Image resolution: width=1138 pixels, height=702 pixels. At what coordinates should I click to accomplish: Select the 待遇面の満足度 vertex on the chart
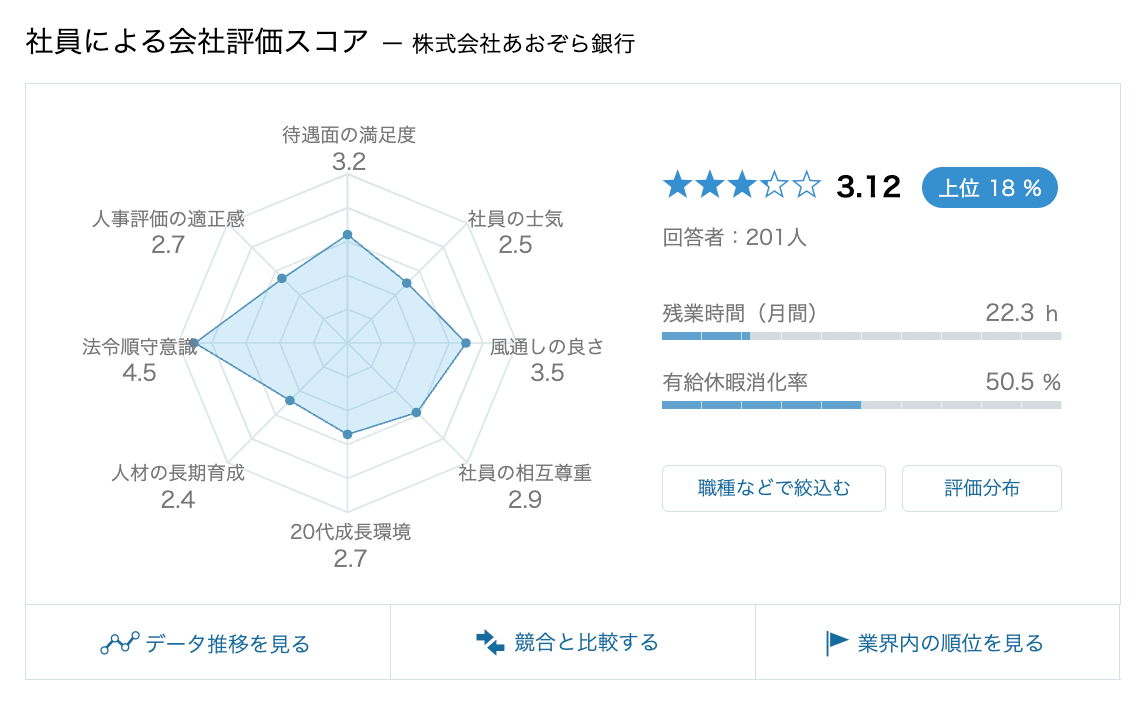point(346,233)
